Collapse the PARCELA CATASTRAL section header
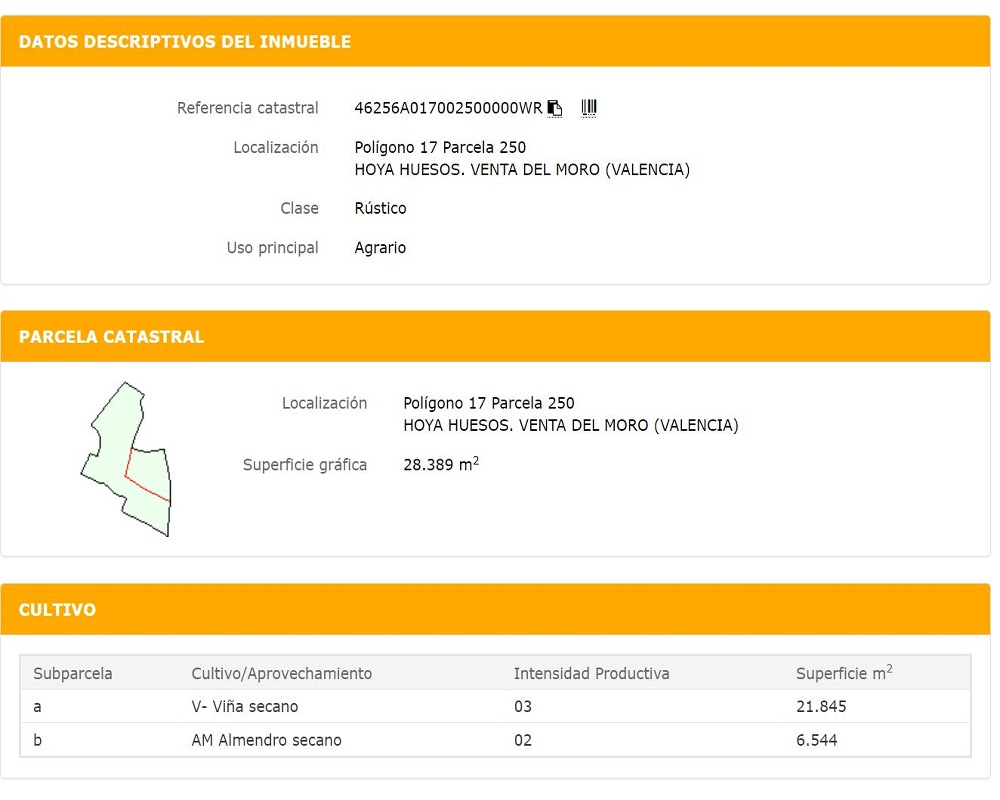Viewport: 1000px width, 800px height. coord(111,337)
